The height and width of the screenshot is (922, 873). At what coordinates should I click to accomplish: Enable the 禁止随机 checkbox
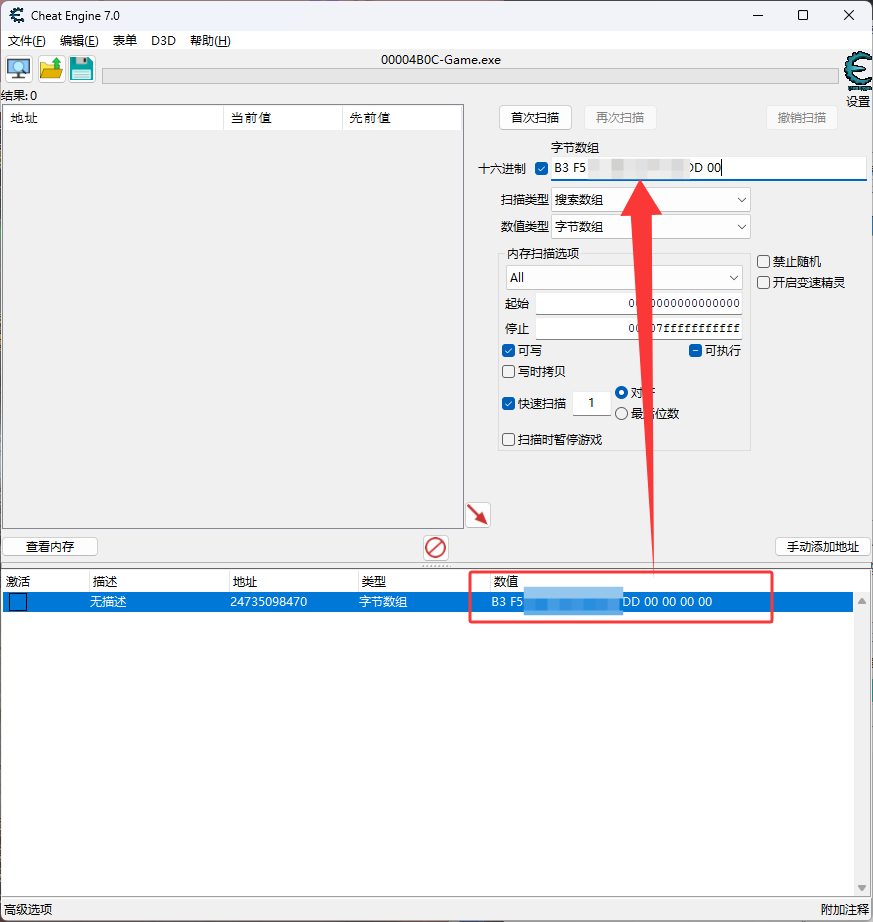pyautogui.click(x=763, y=262)
